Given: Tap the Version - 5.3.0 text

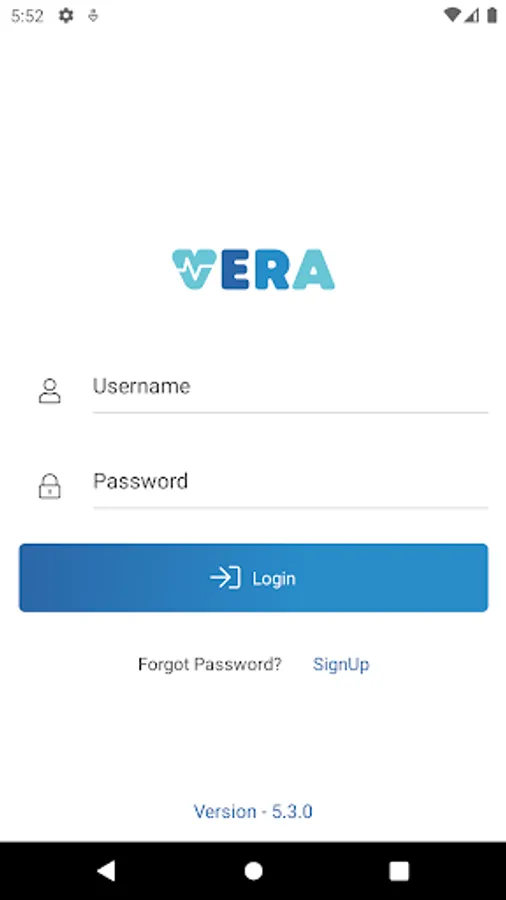Looking at the screenshot, I should click(x=253, y=811).
